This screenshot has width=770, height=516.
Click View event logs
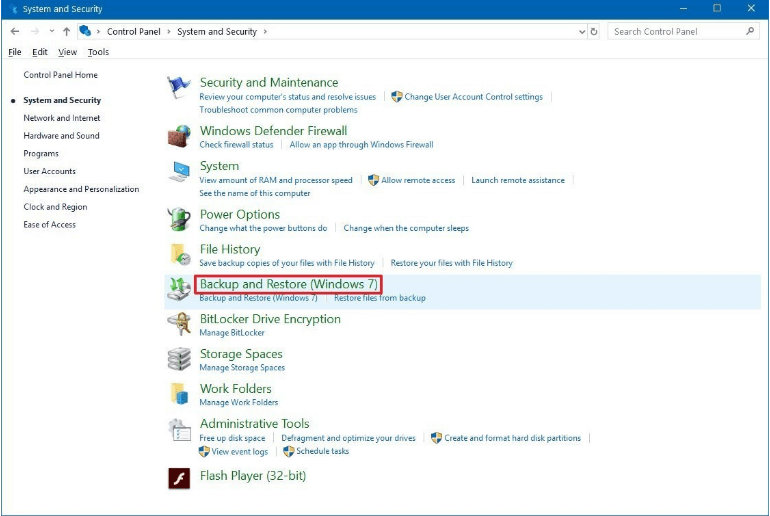pos(240,451)
